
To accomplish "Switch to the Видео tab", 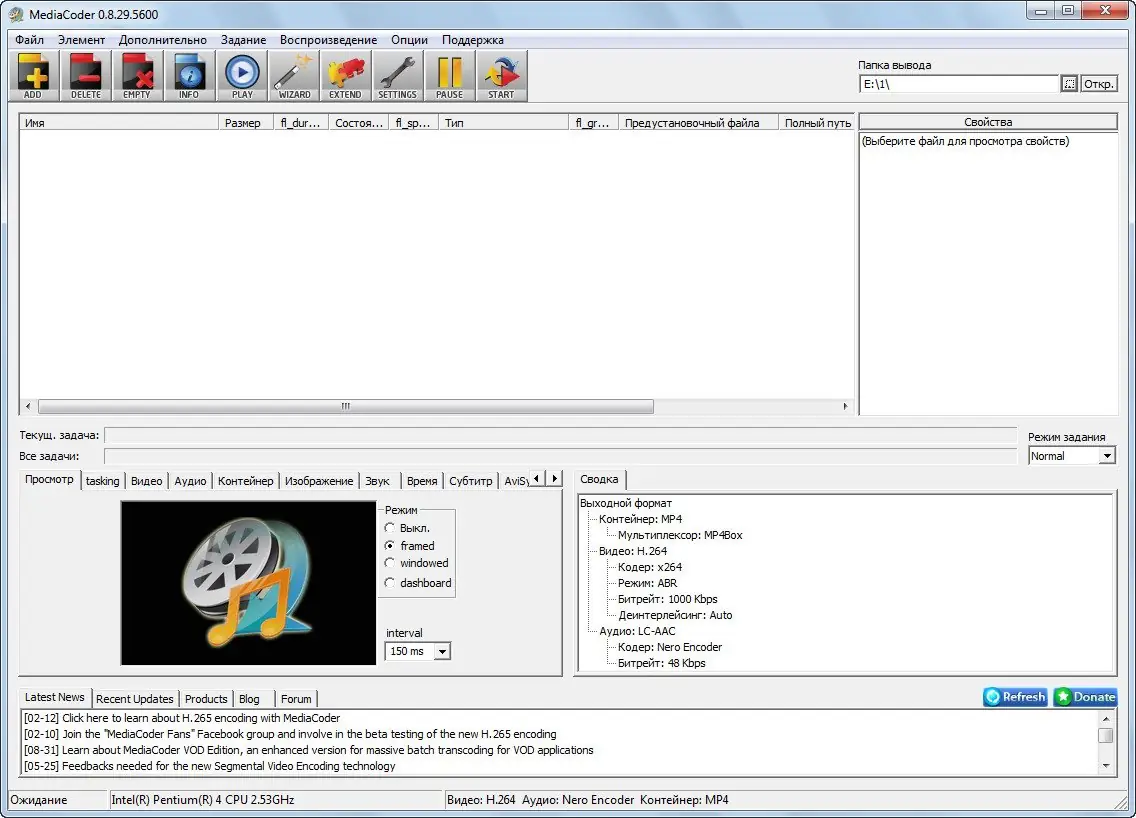I will [x=146, y=481].
